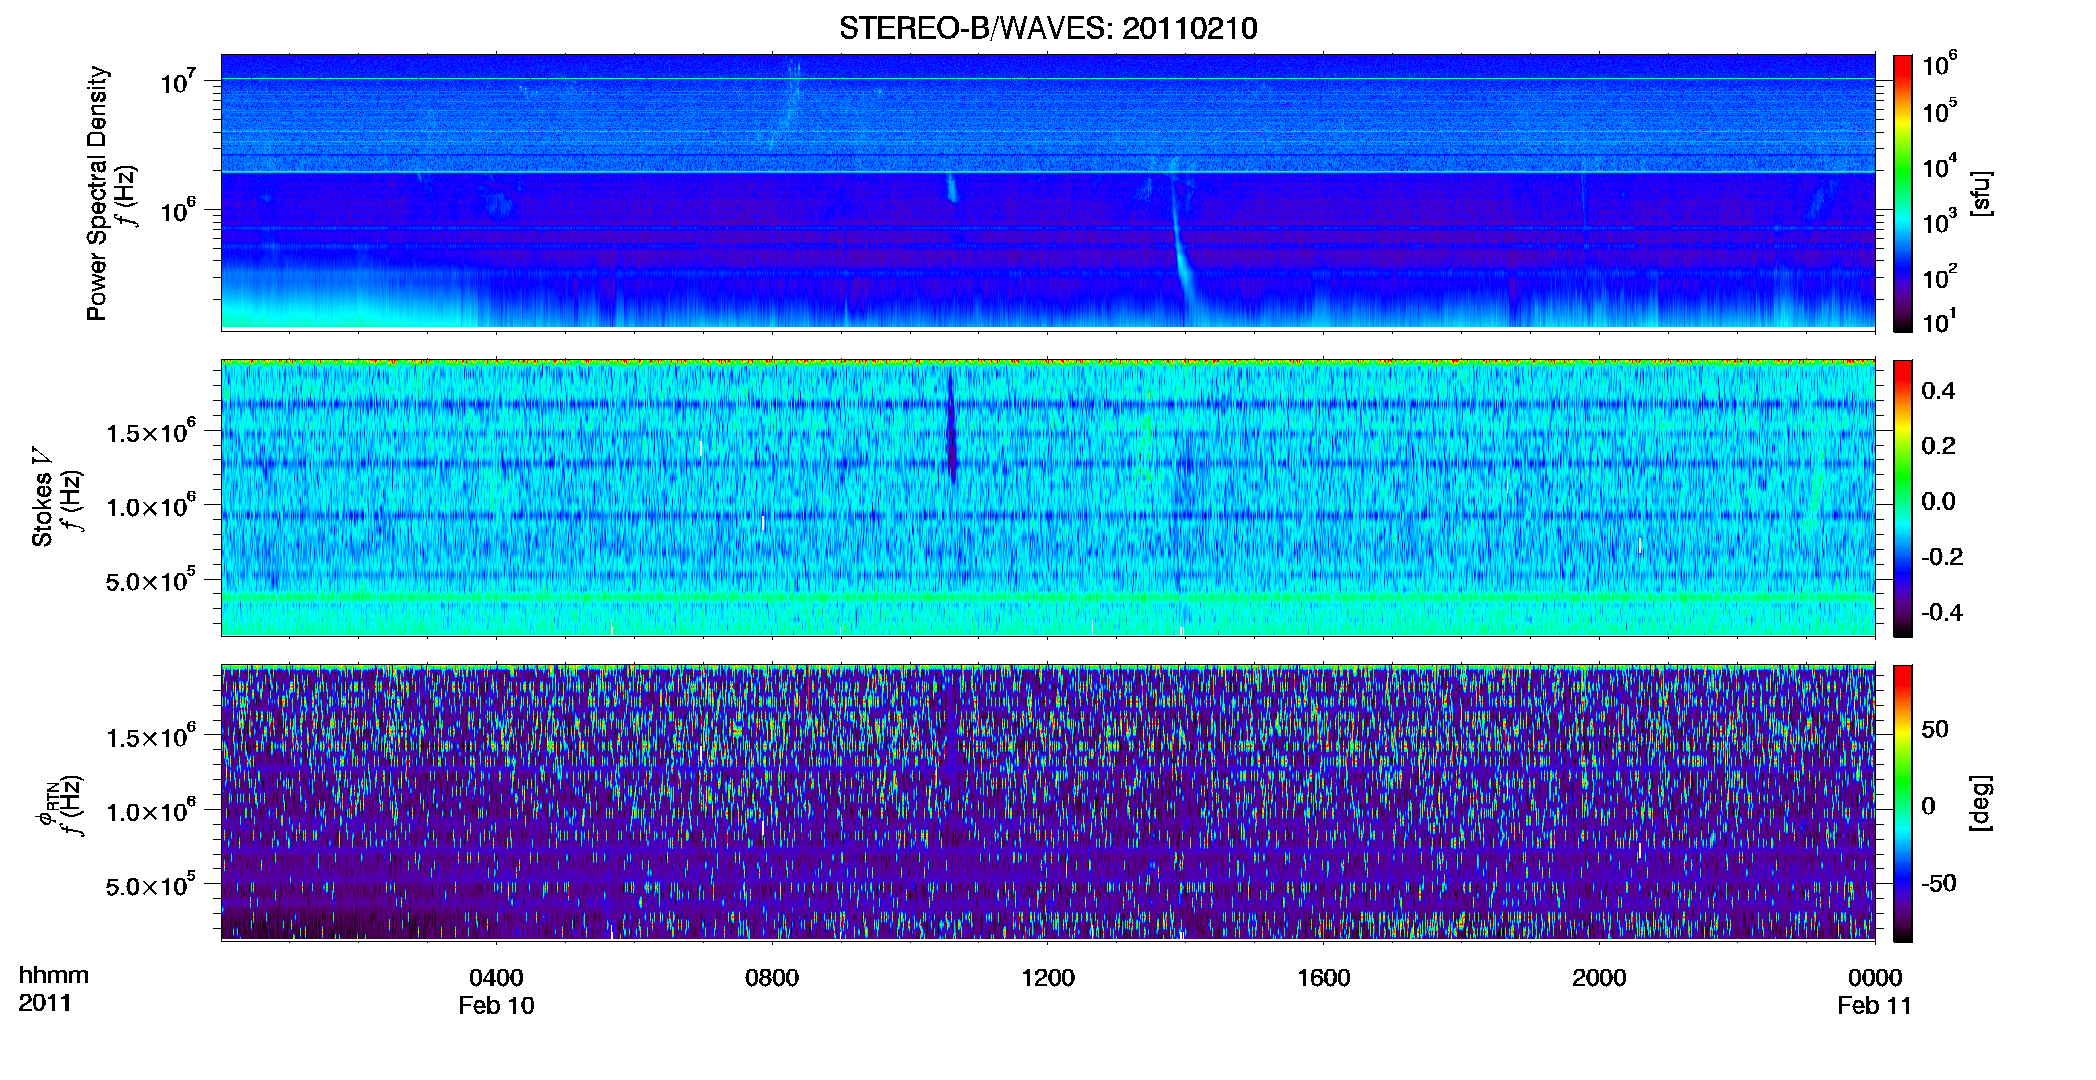This screenshot has height=1080, width=2096.
Task: Click the Feb 10 date label
Action: coord(496,1006)
